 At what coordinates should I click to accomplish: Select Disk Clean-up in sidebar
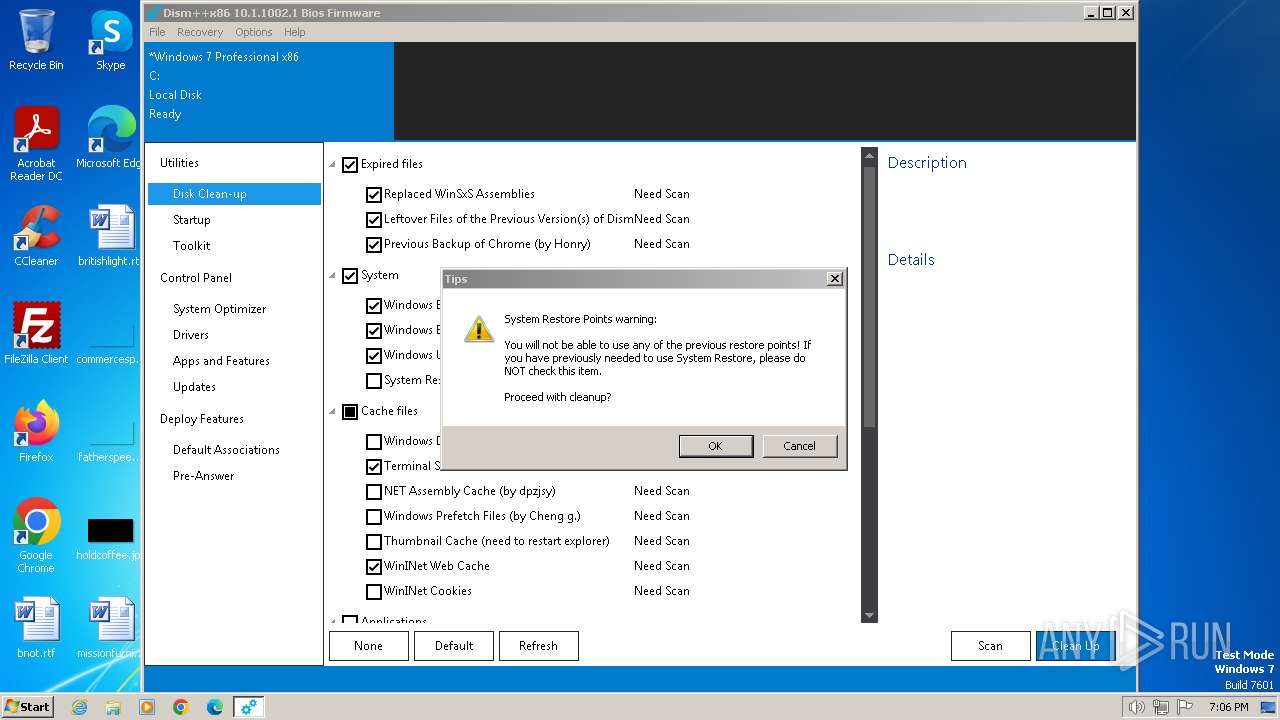pyautogui.click(x=234, y=194)
